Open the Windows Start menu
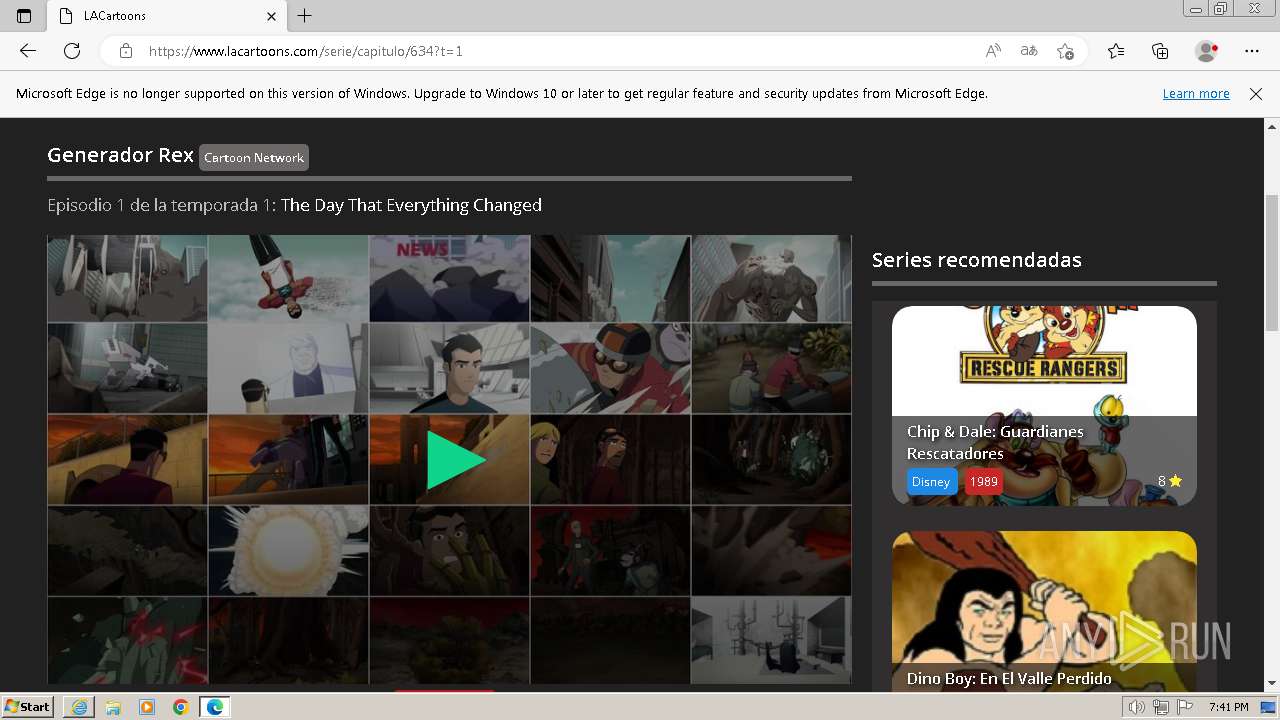The image size is (1280, 720). [28, 706]
